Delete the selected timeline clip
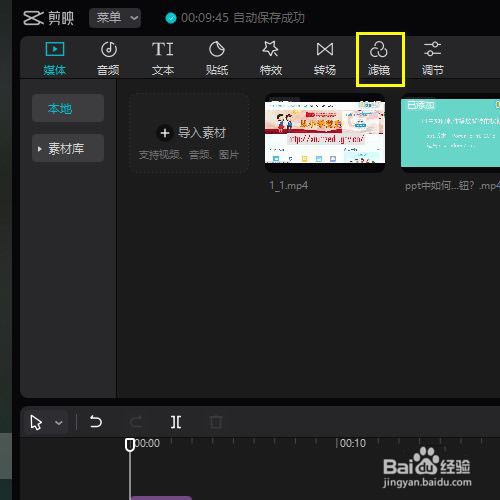Image resolution: width=500 pixels, height=500 pixels. tap(216, 422)
